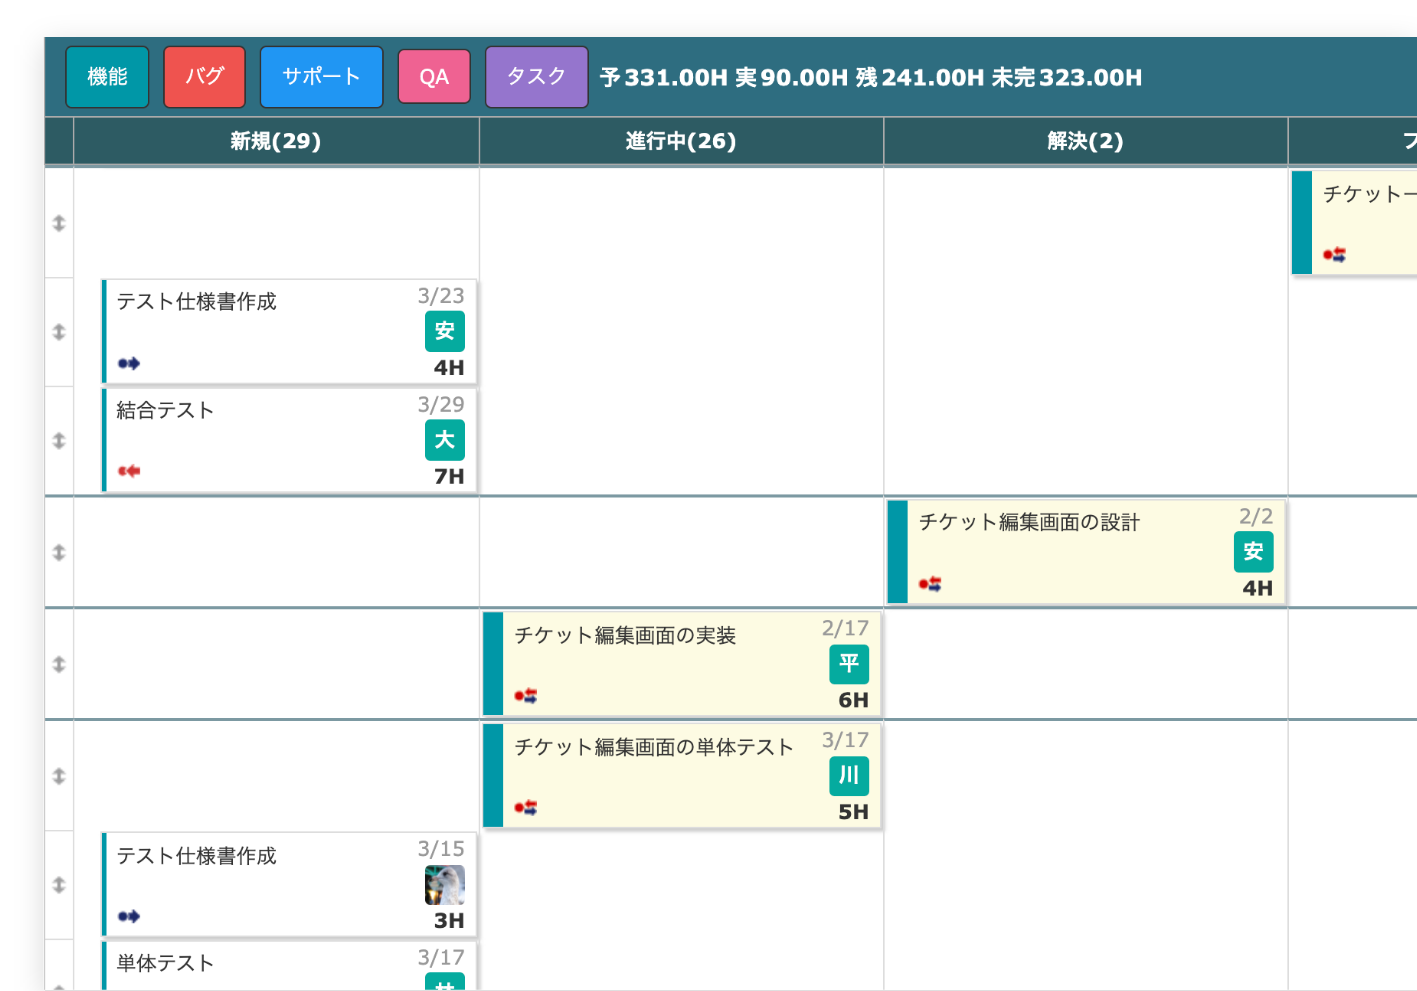Click the 進行中(26) column header

point(681,141)
